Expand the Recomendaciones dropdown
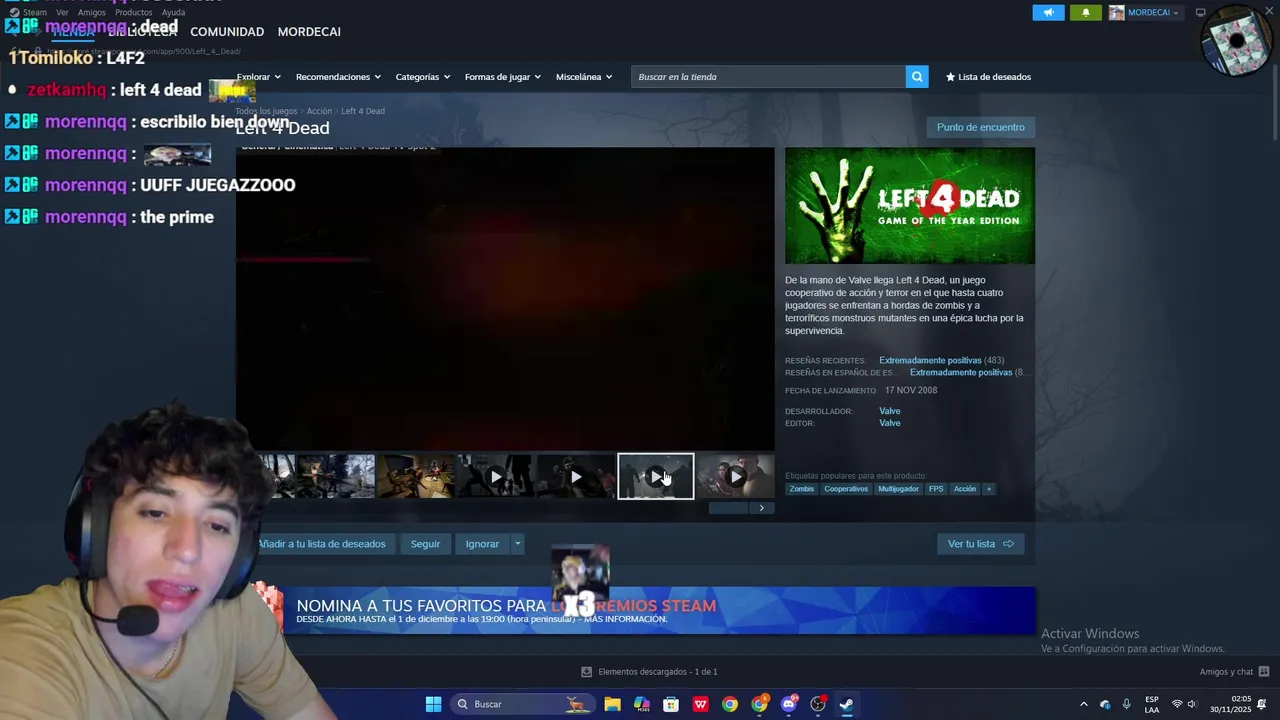Viewport: 1280px width, 720px height. [338, 77]
